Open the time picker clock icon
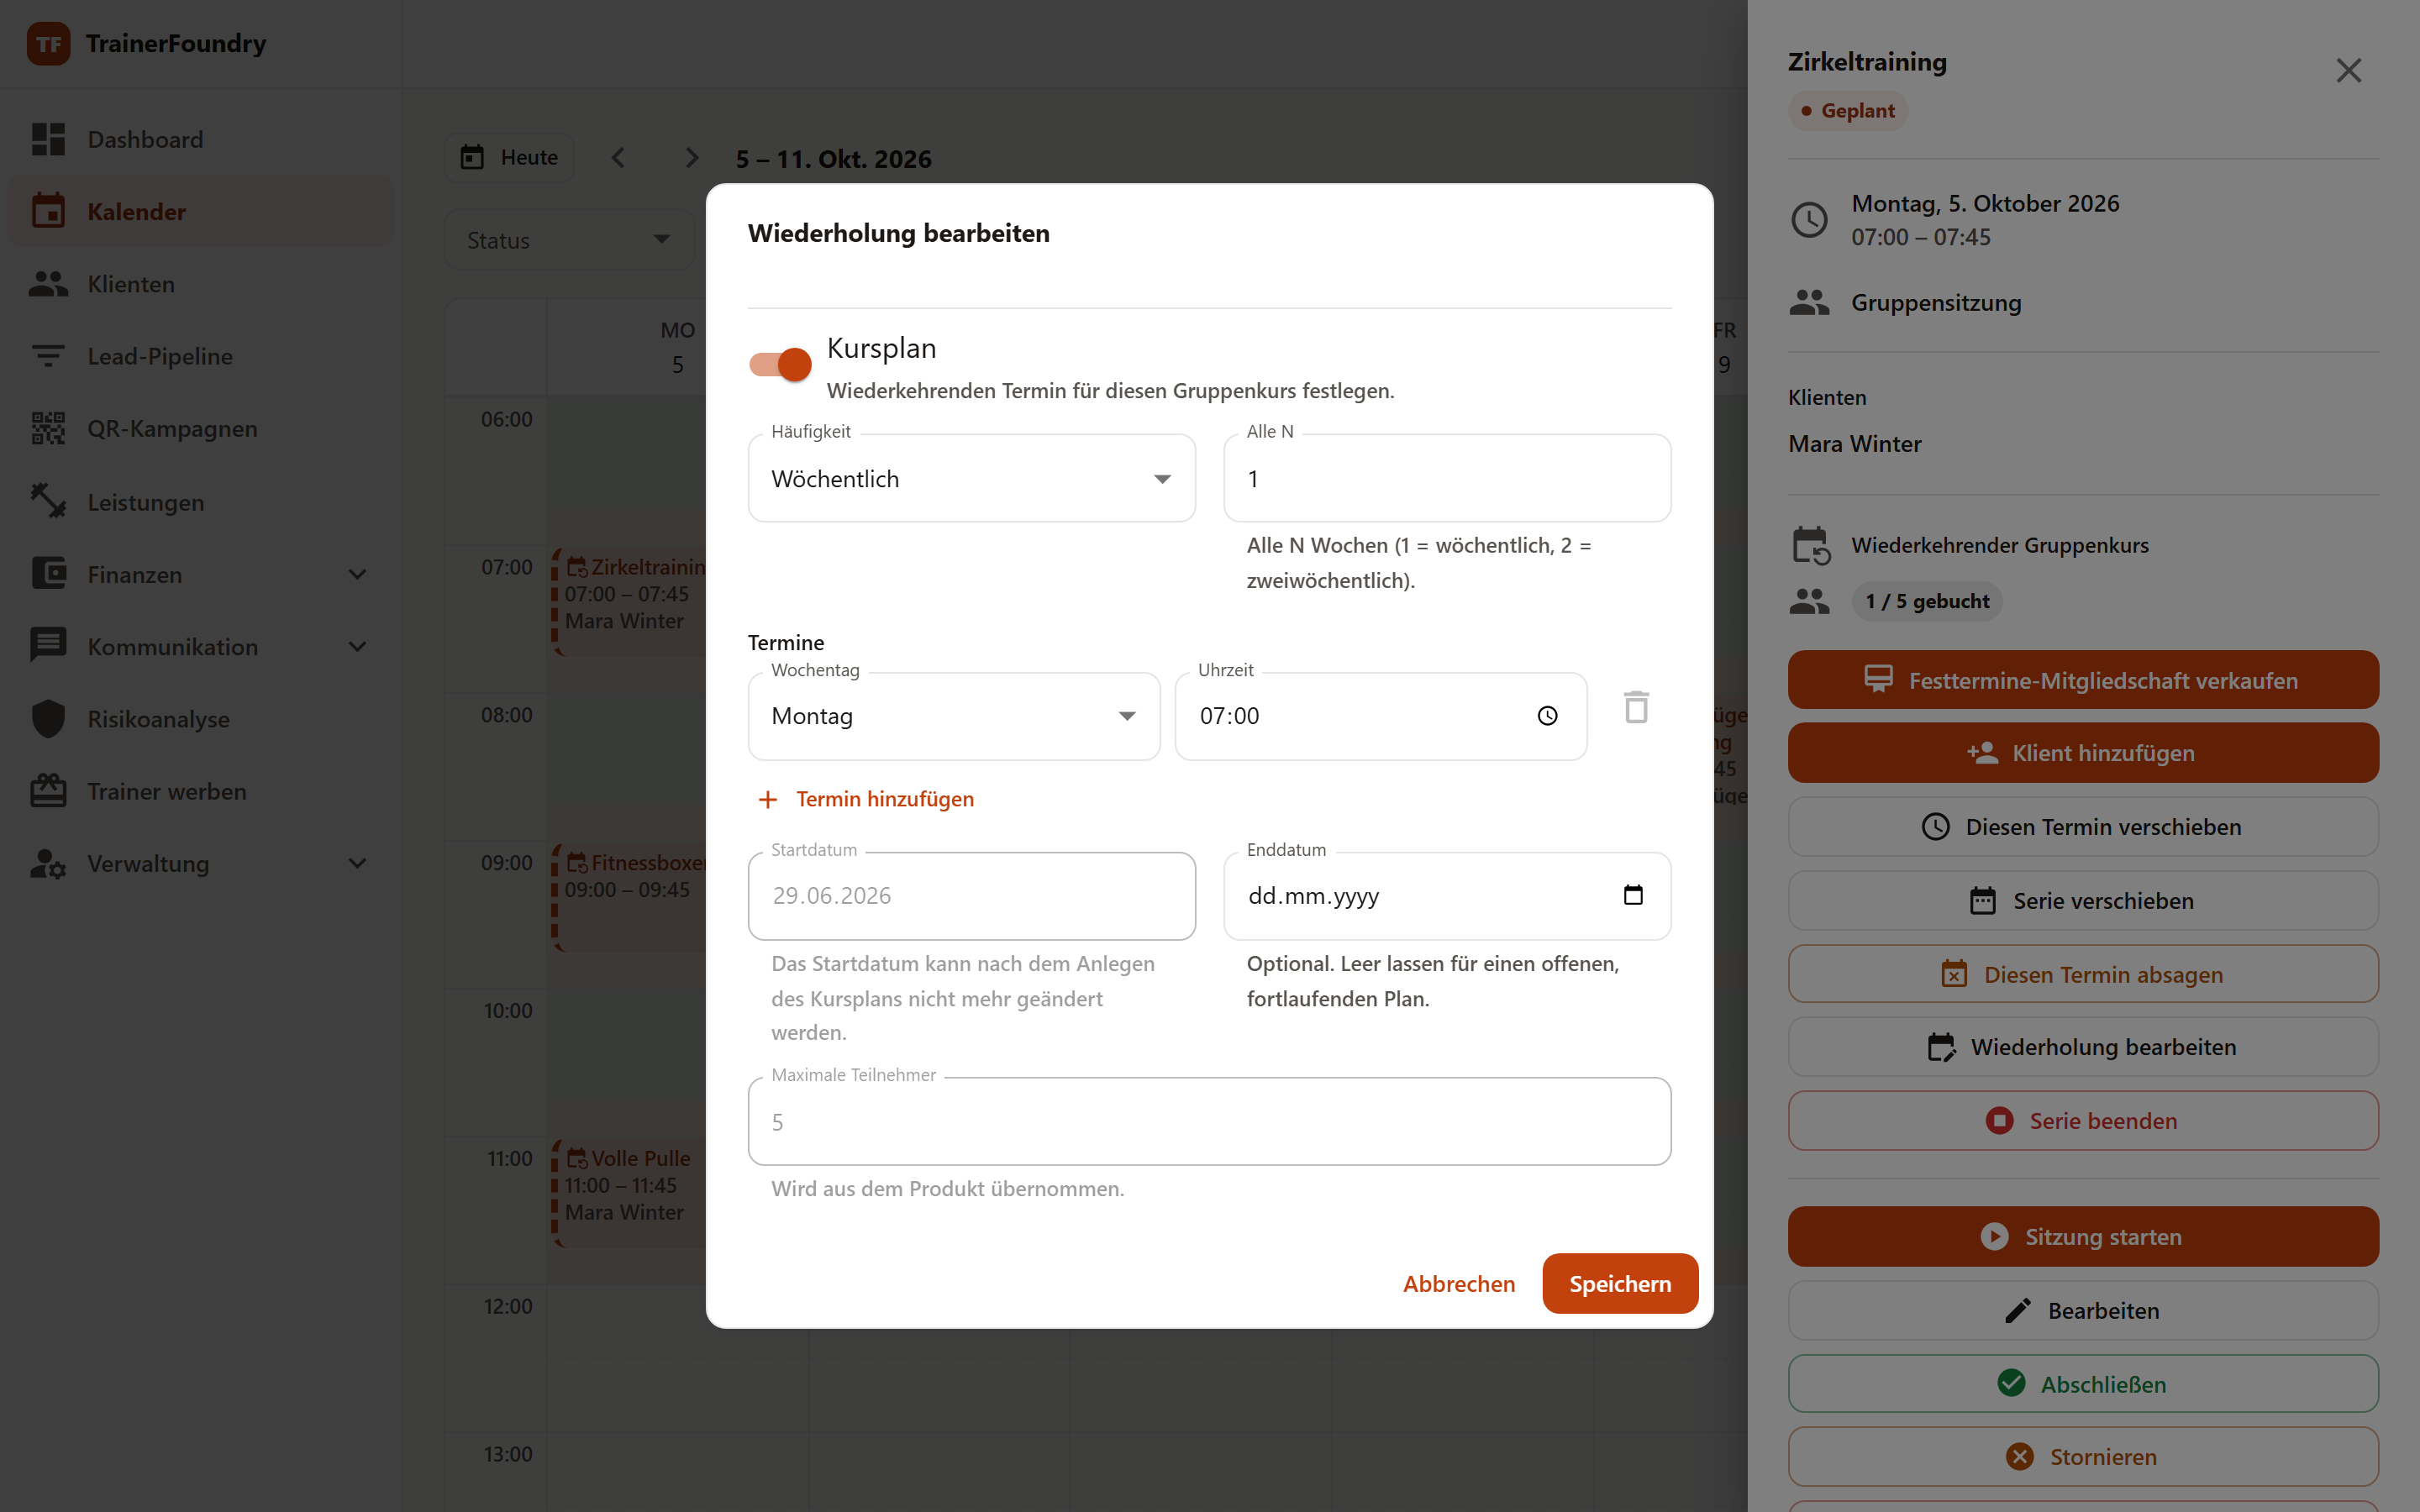 pos(1547,716)
